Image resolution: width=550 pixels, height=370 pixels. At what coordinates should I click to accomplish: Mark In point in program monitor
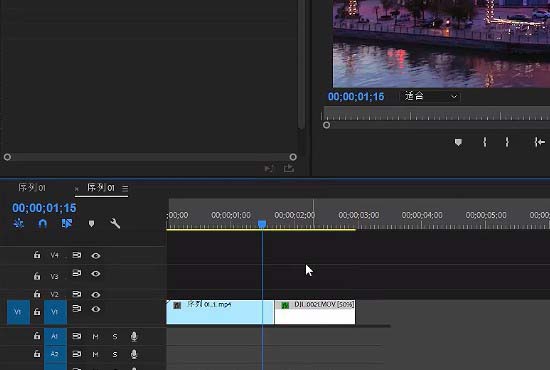(485, 142)
